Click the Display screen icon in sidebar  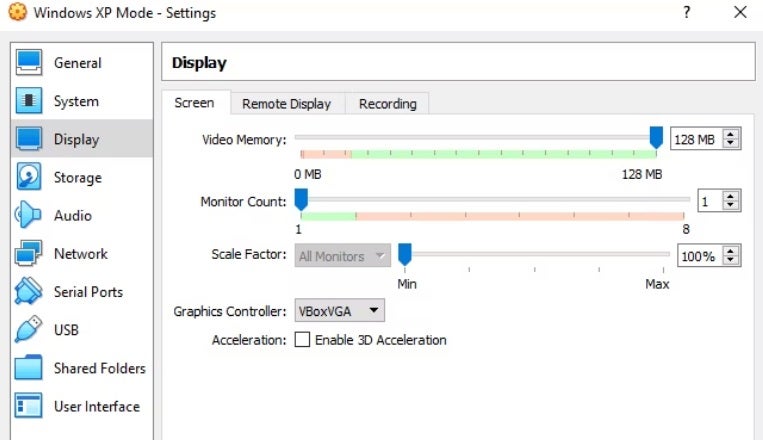[x=29, y=139]
